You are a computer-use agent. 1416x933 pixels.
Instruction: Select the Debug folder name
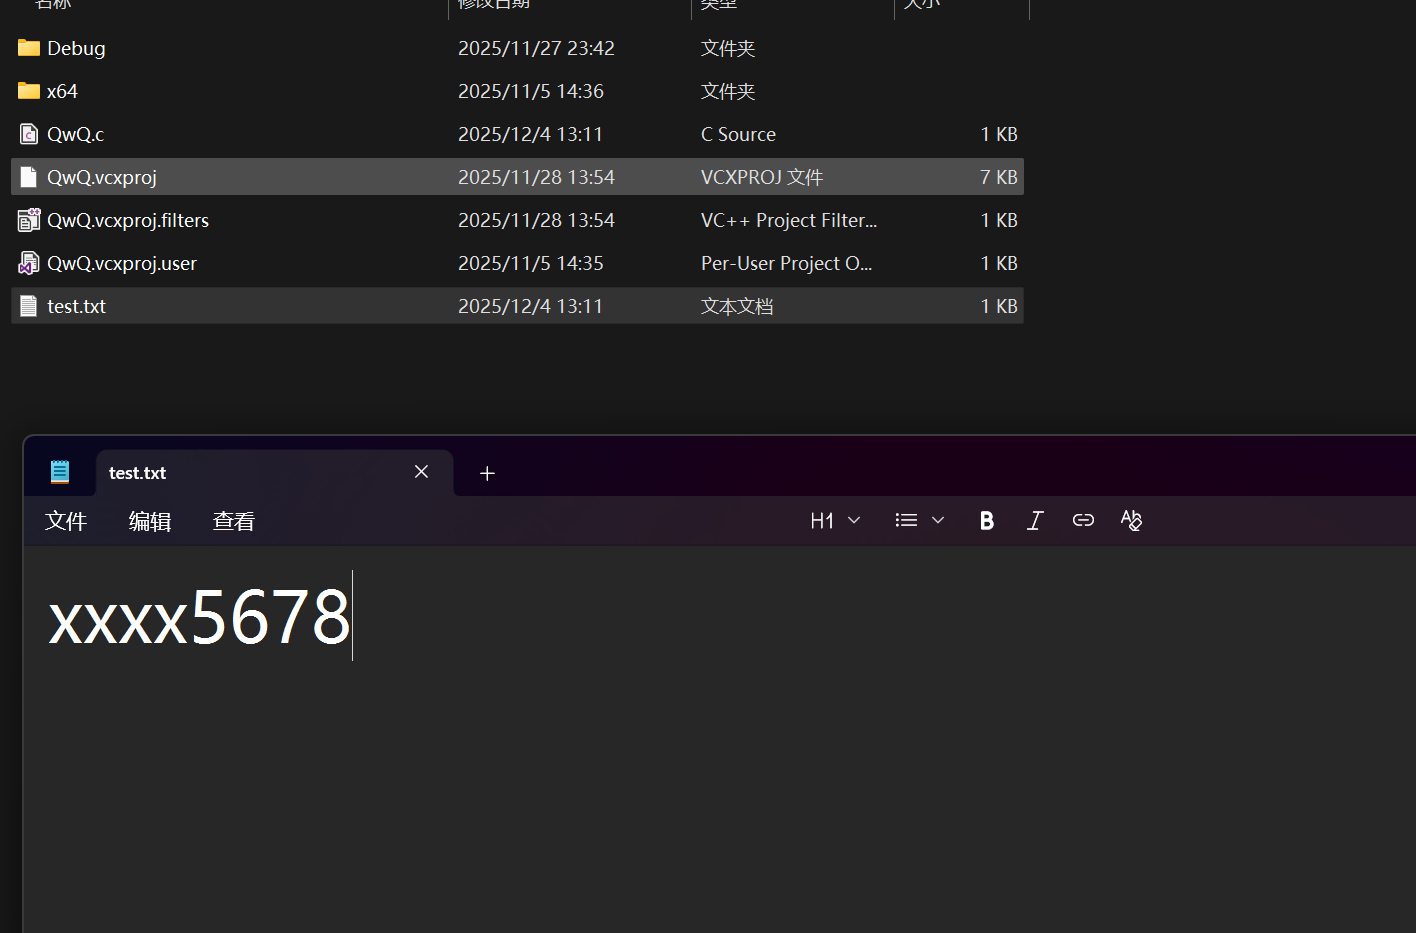click(76, 48)
